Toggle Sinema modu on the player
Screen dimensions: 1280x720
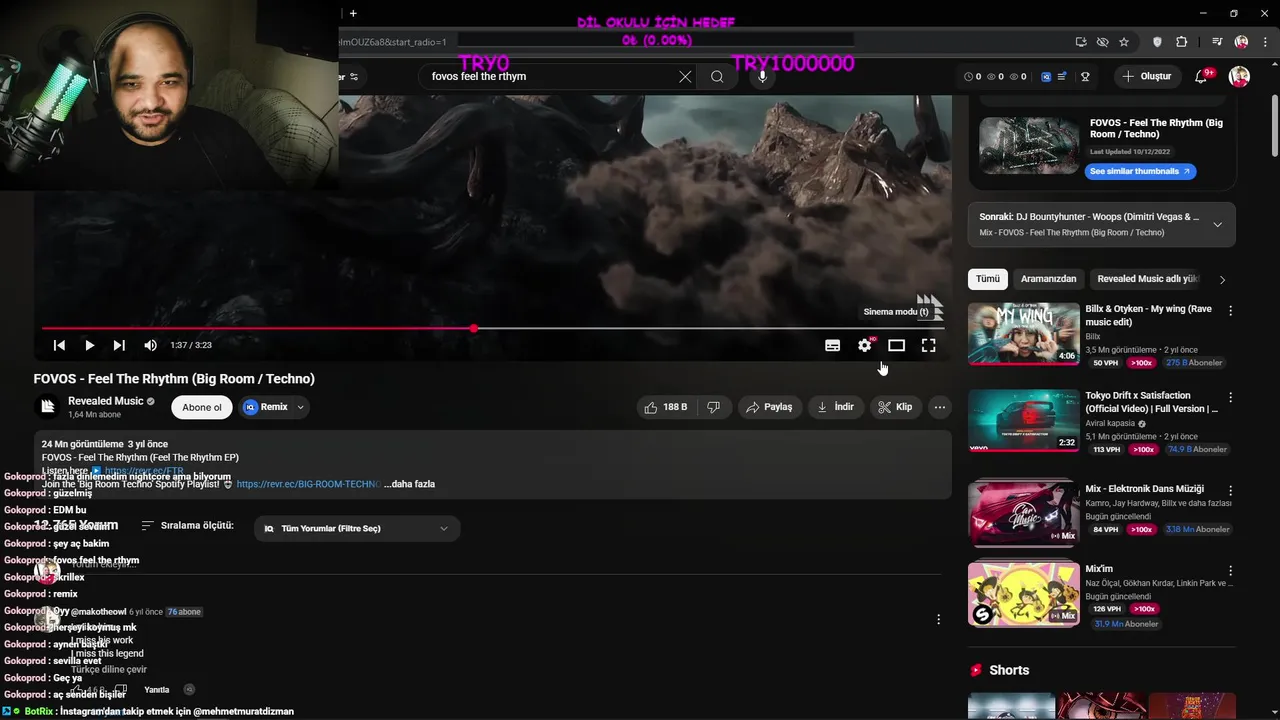pyautogui.click(x=896, y=345)
